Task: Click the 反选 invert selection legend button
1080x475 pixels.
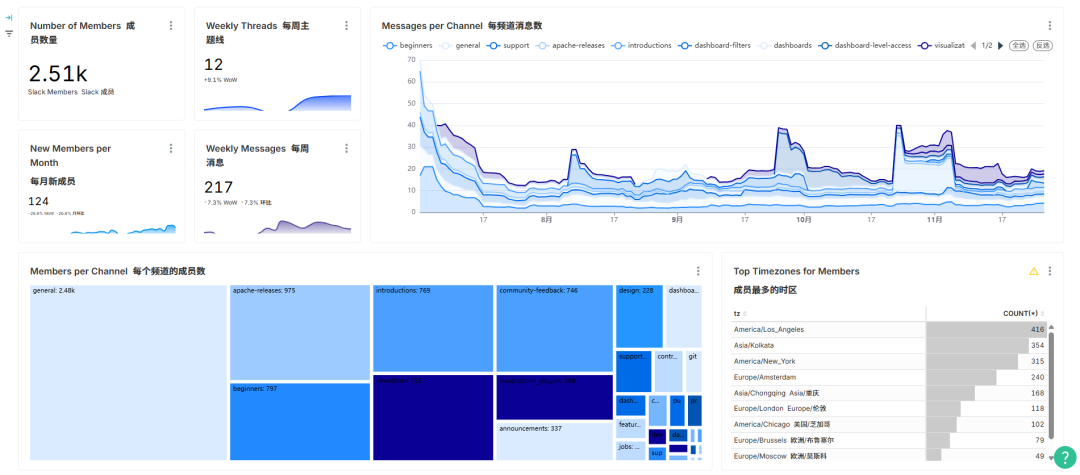Action: click(1043, 46)
